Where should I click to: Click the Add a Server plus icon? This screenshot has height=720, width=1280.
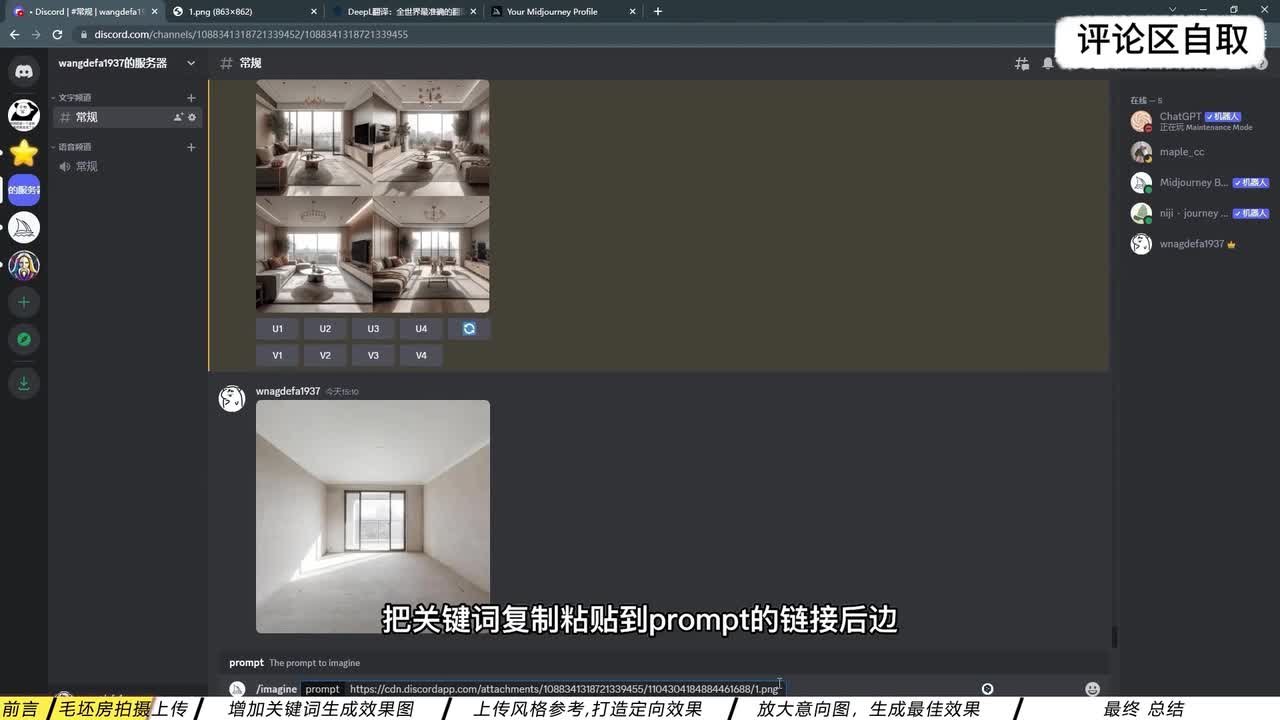pyautogui.click(x=24, y=302)
